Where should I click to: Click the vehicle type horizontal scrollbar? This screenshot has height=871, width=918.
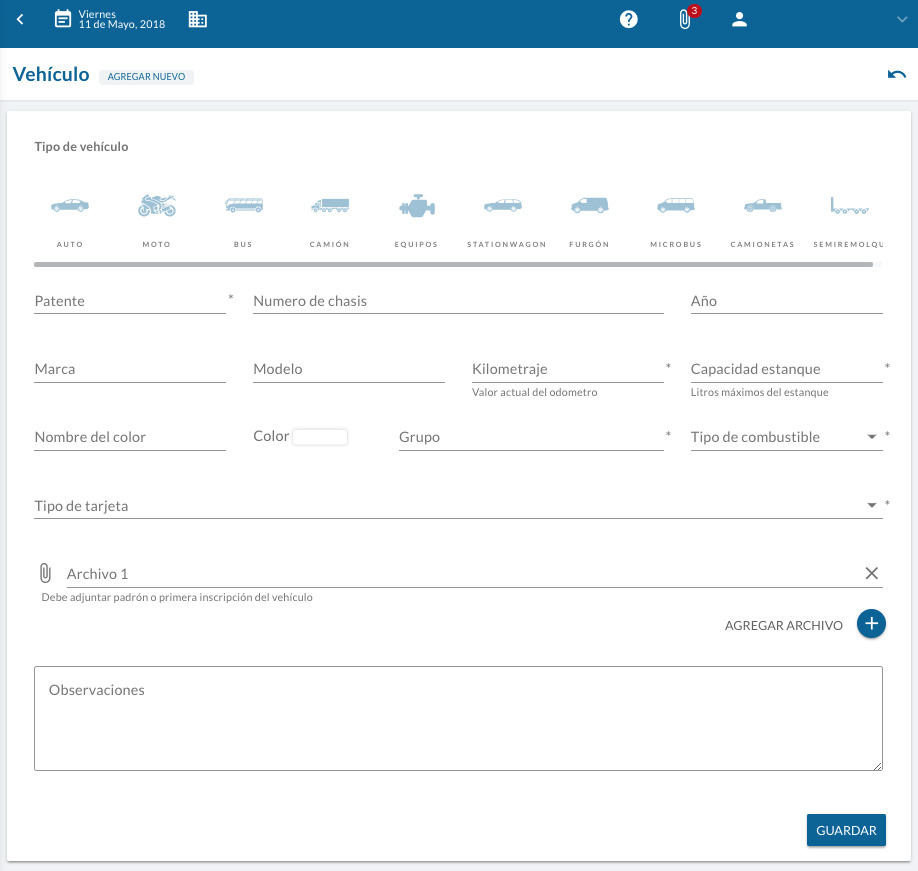point(453,265)
